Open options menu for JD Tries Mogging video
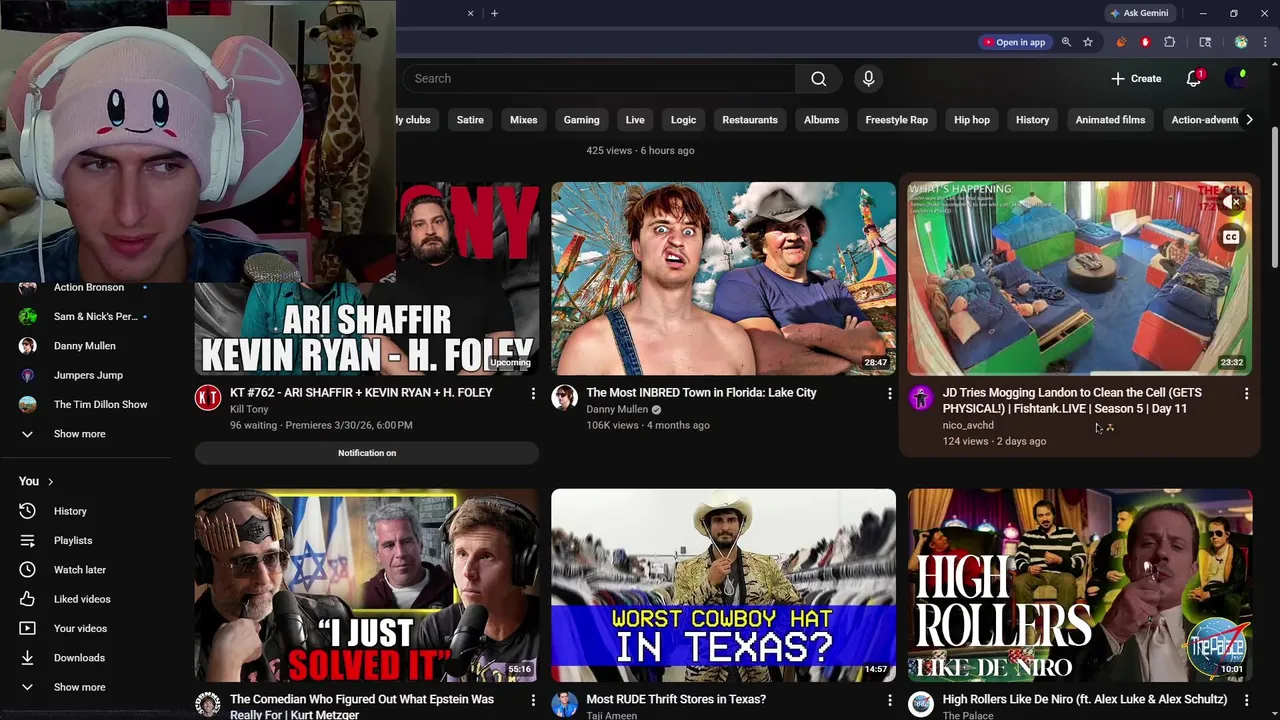Image resolution: width=1280 pixels, height=720 pixels. click(x=1246, y=394)
